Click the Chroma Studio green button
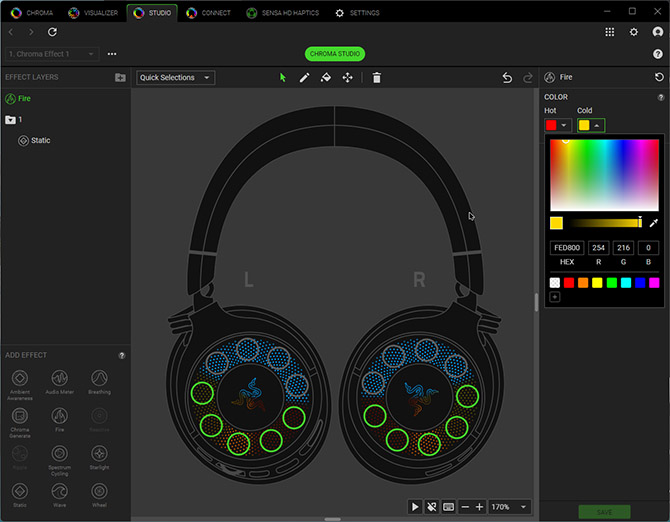 [335, 54]
